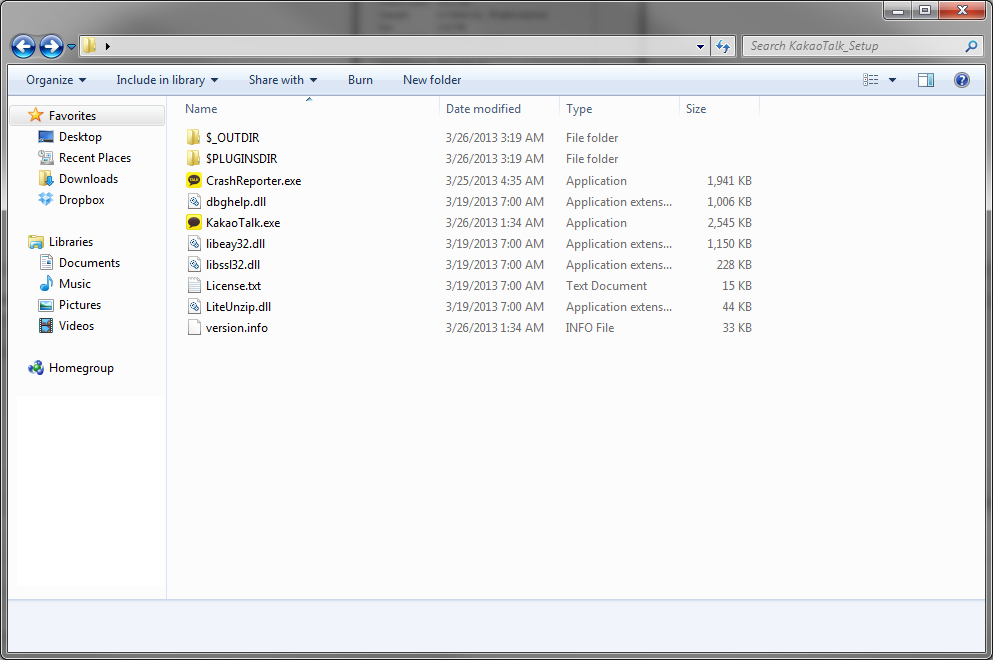Click the New folder button
Screen dimensions: 993x660
(x=432, y=80)
